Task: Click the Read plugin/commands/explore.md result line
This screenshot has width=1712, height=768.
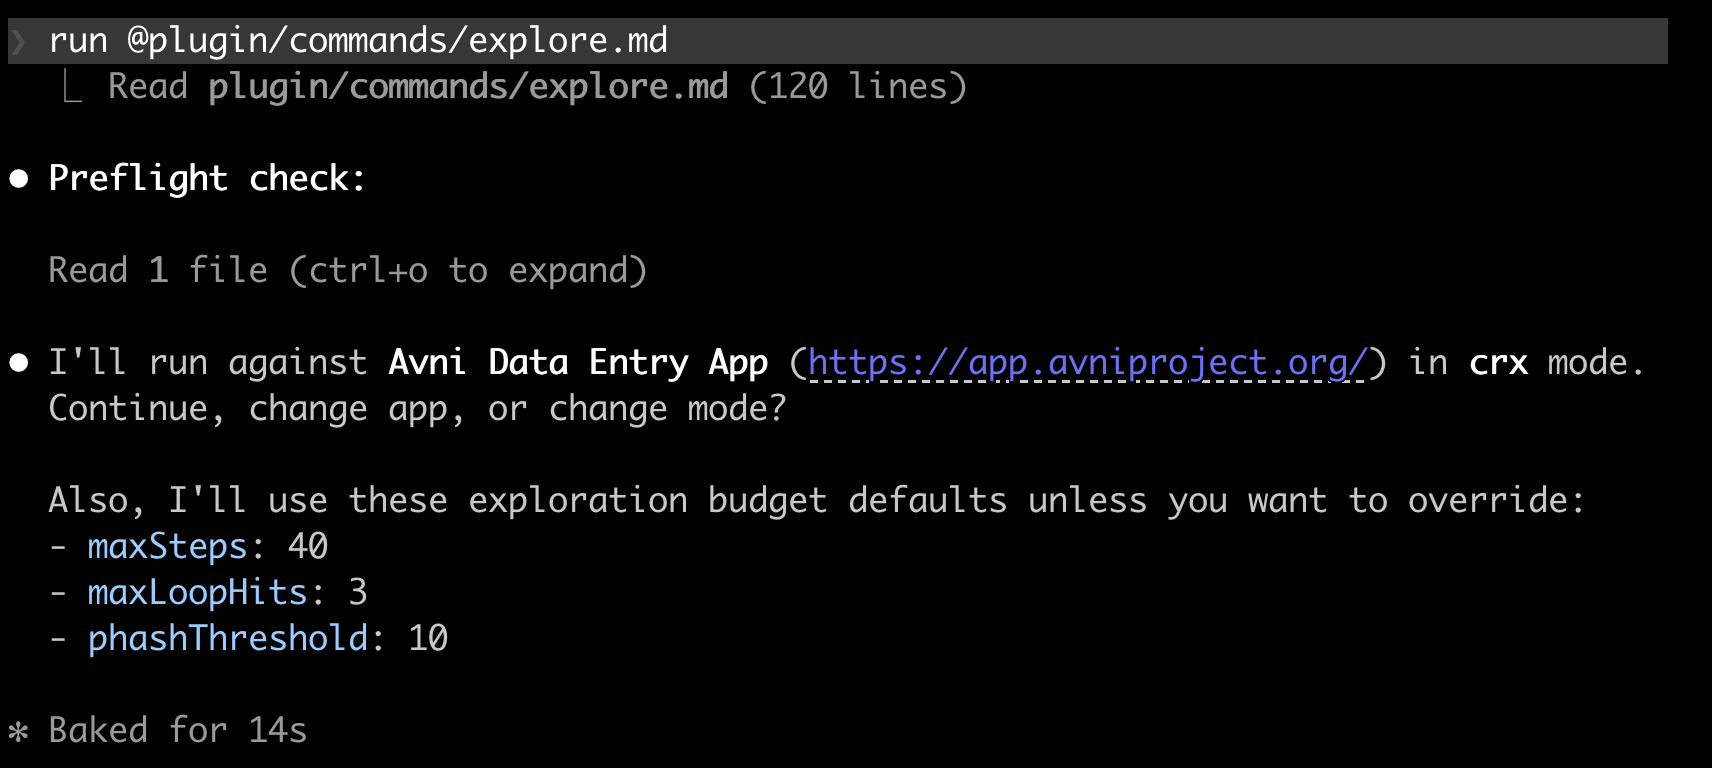Action: coord(538,86)
